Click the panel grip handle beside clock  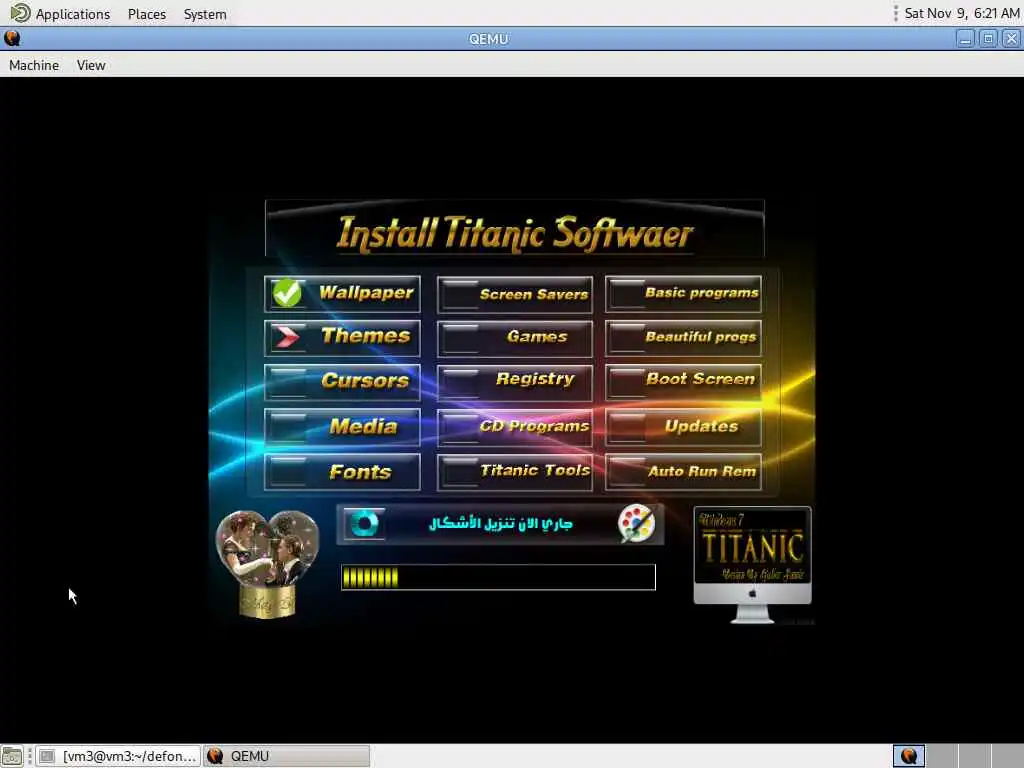pyautogui.click(x=895, y=13)
